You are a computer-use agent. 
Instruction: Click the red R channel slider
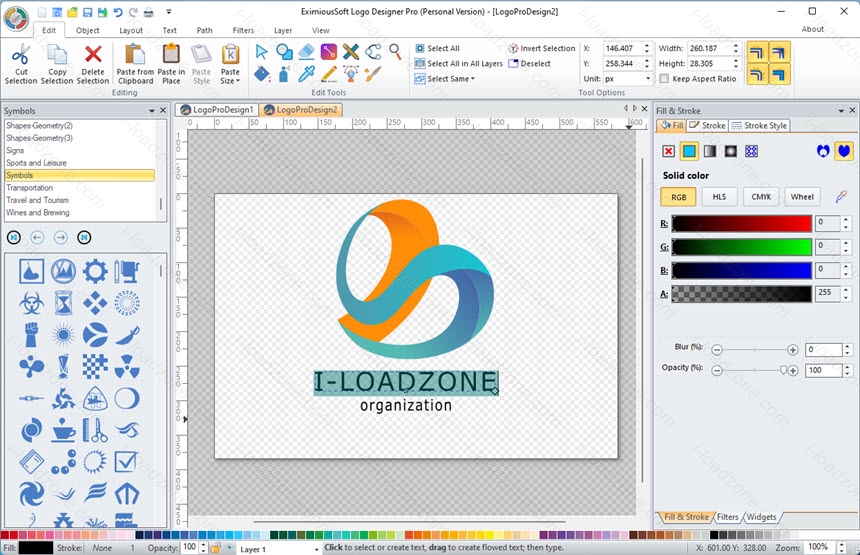click(x=742, y=223)
